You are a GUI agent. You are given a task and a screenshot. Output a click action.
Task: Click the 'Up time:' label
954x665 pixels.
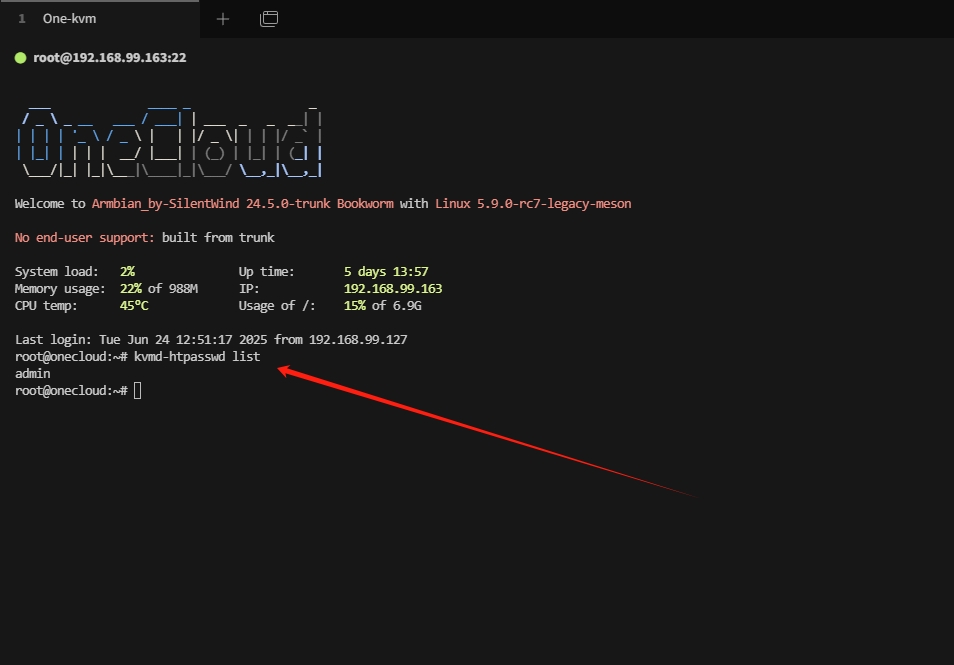click(266, 271)
